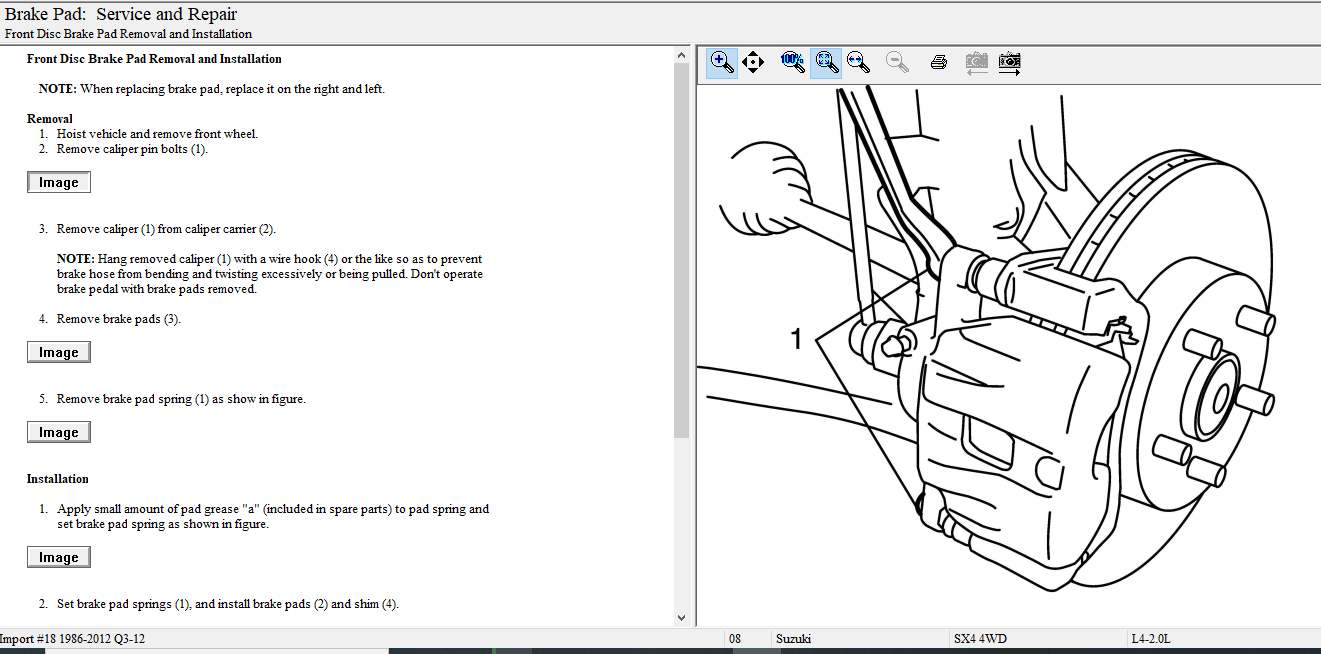Image resolution: width=1321 pixels, height=654 pixels.
Task: Print the brake caliper image
Action: pos(938,63)
